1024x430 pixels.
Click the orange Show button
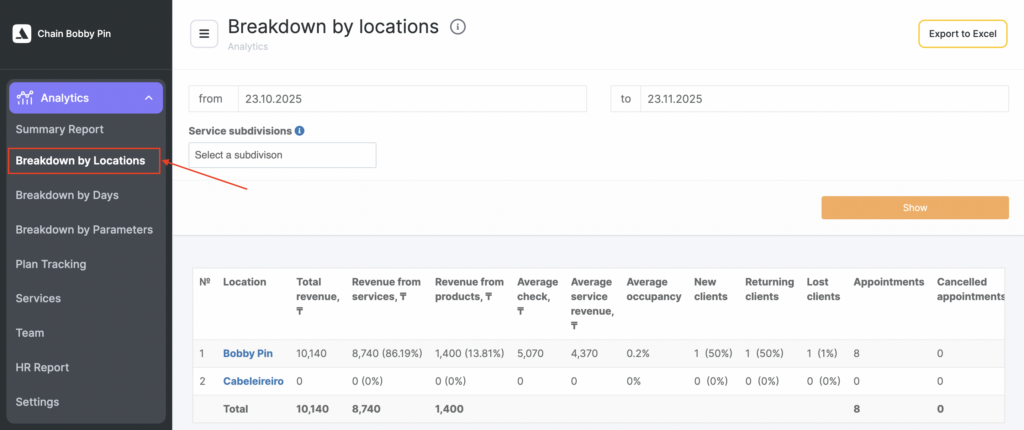click(914, 208)
